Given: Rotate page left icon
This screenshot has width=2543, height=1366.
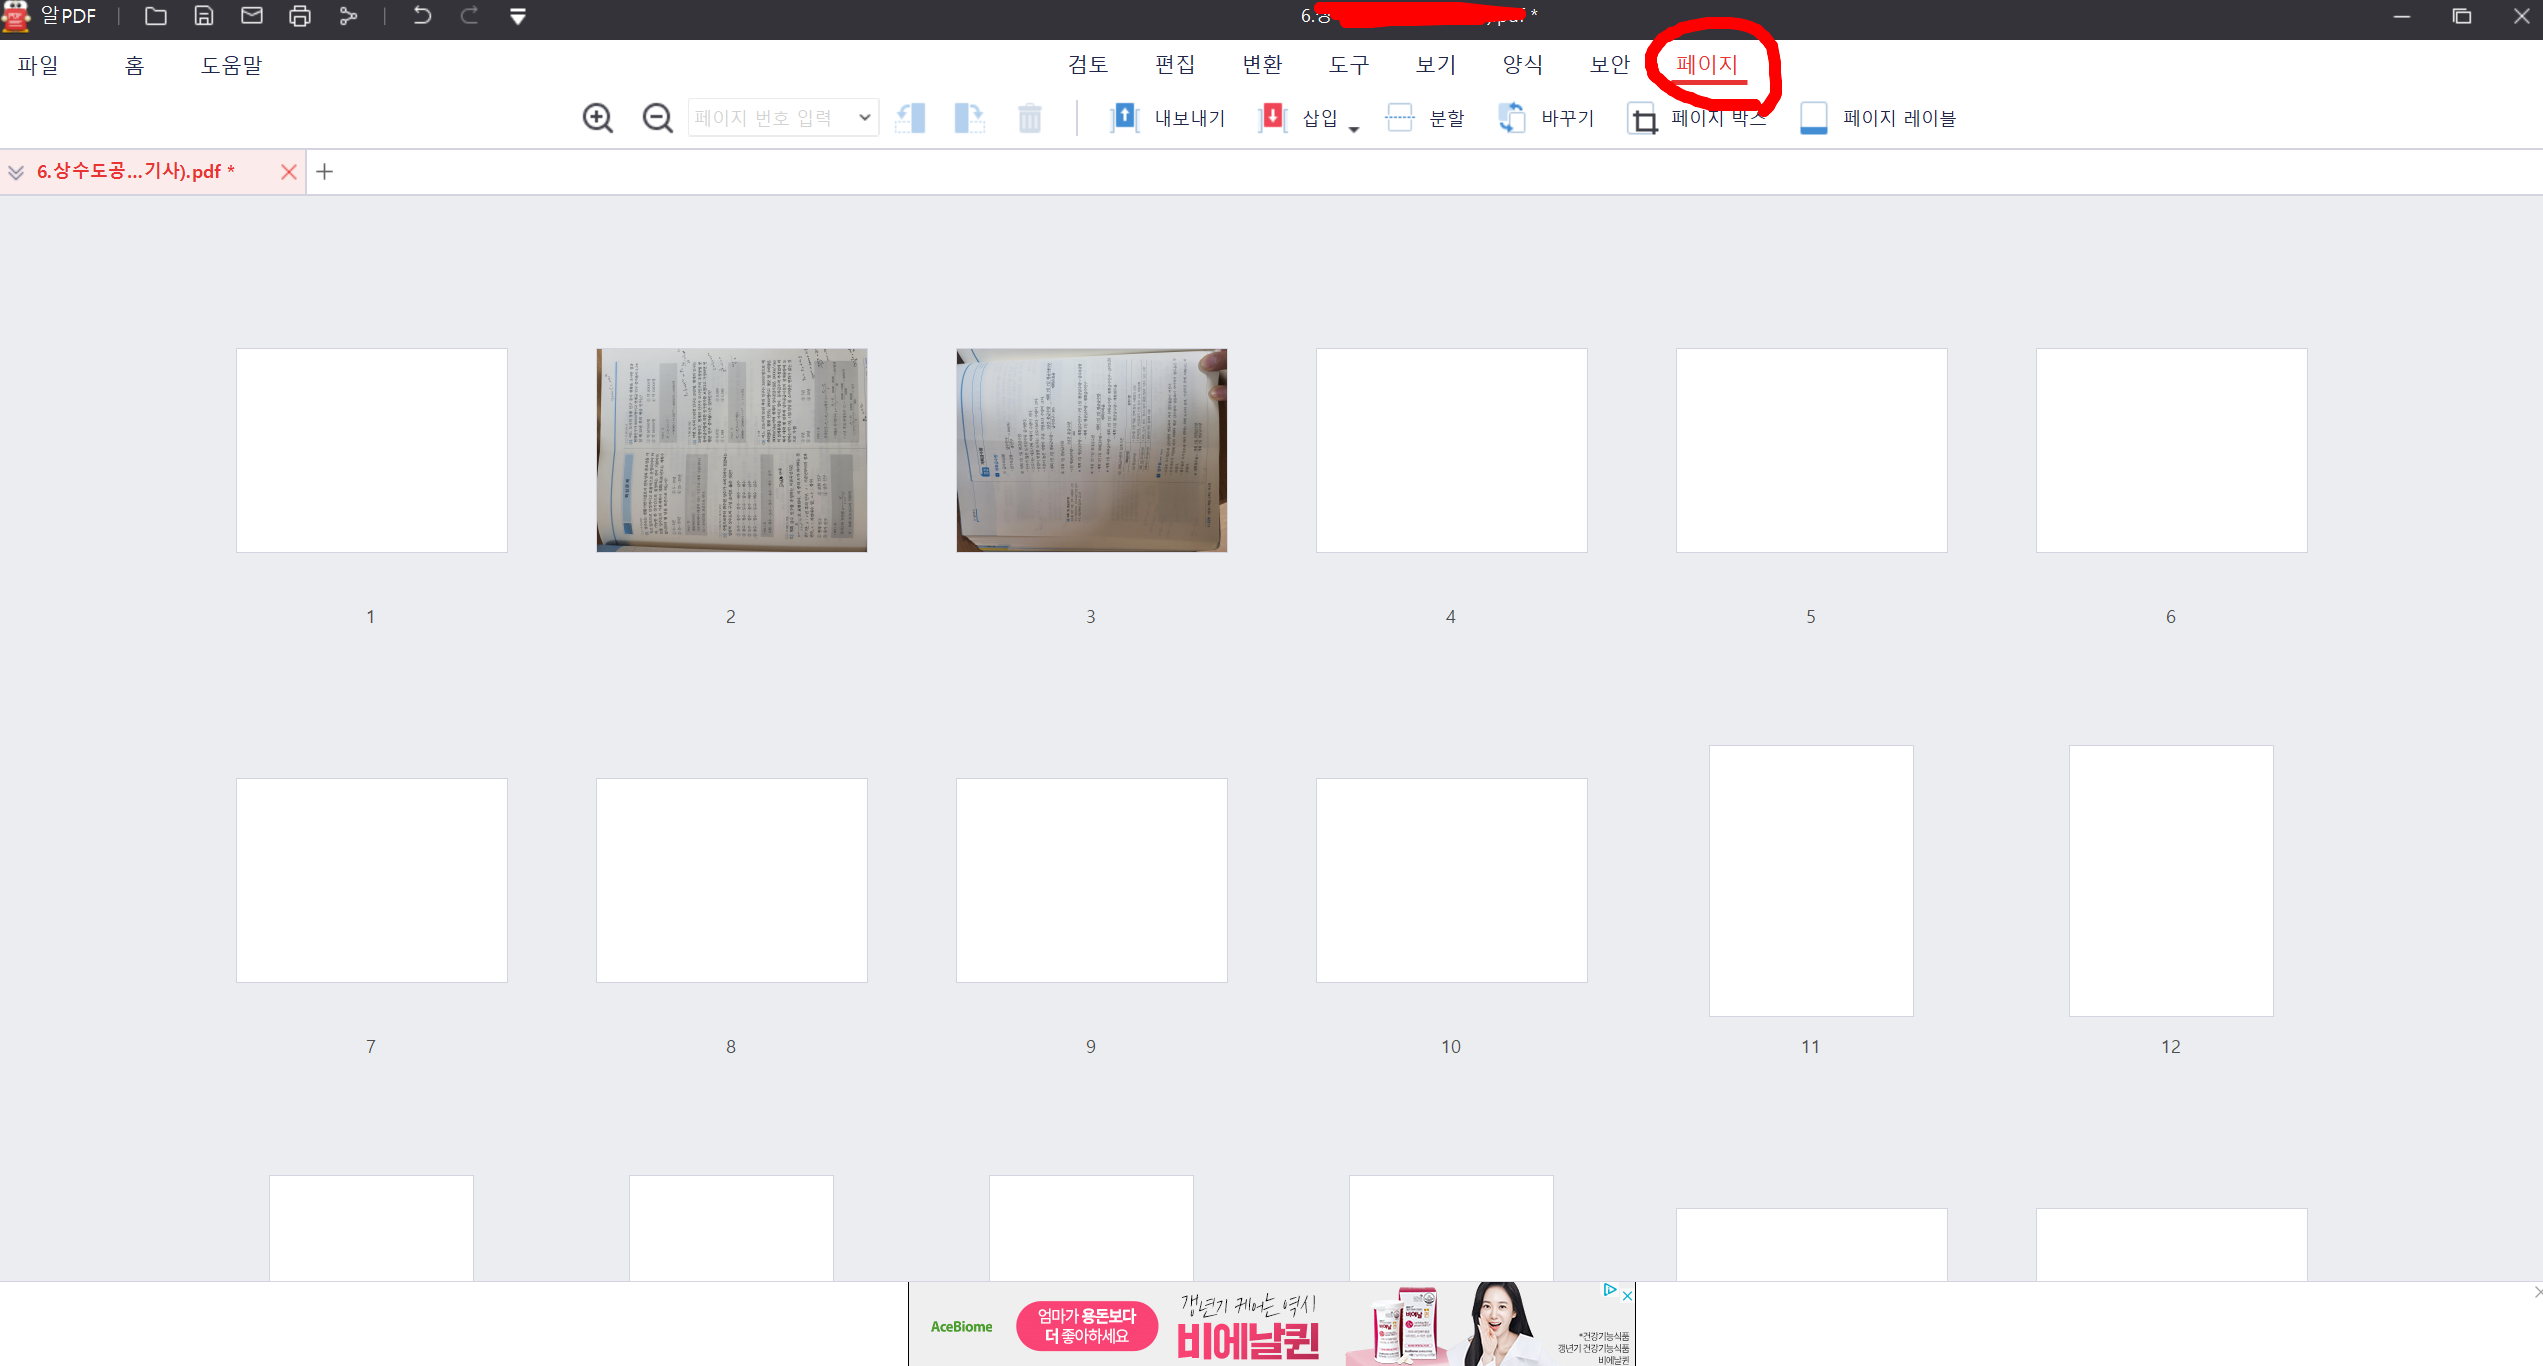Looking at the screenshot, I should click(x=910, y=118).
